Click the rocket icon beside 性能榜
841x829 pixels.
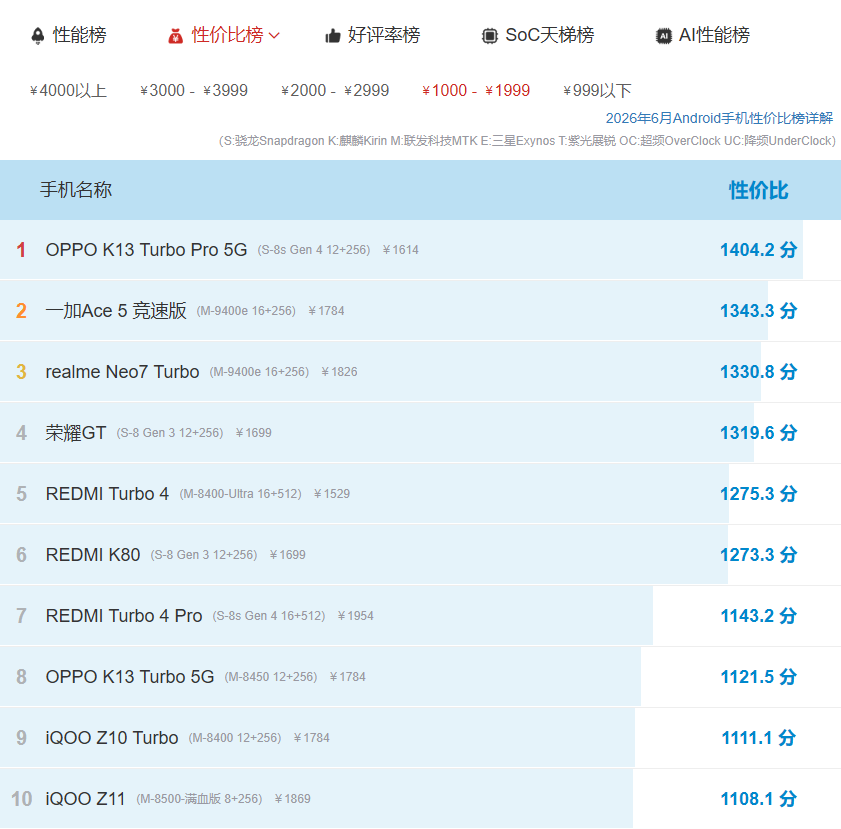(x=38, y=35)
